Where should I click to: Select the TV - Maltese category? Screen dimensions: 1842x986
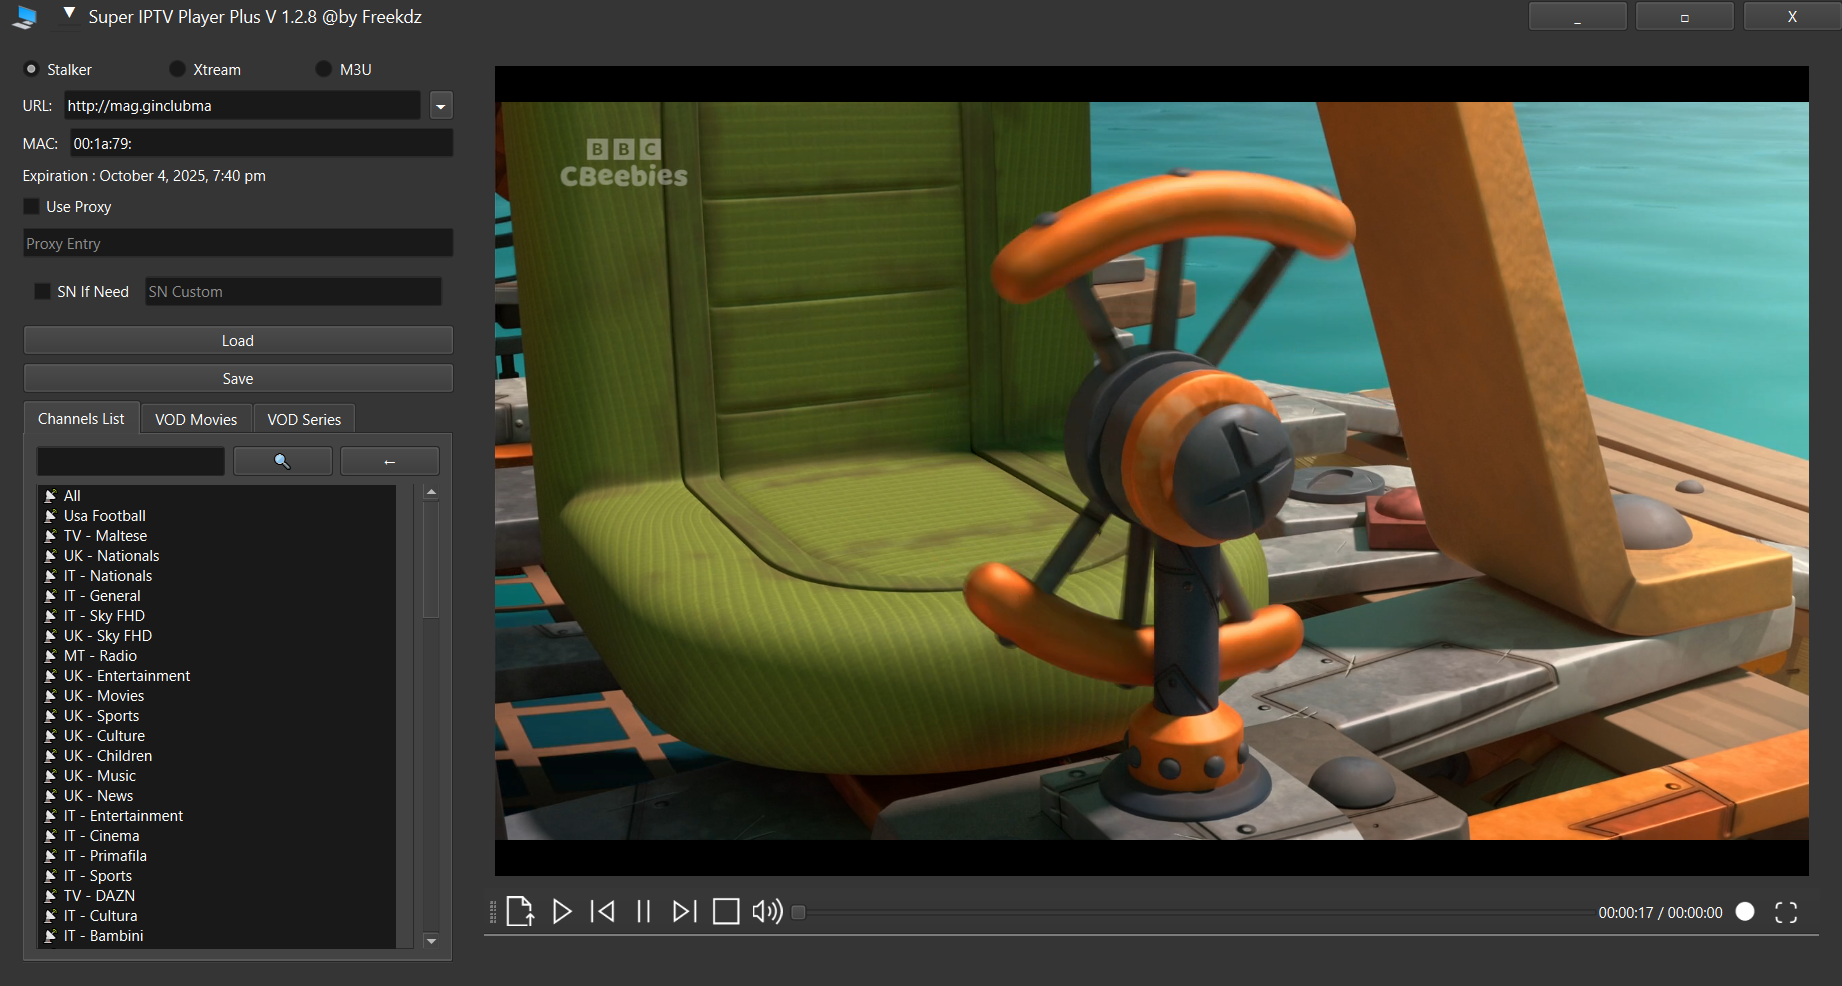(216, 535)
